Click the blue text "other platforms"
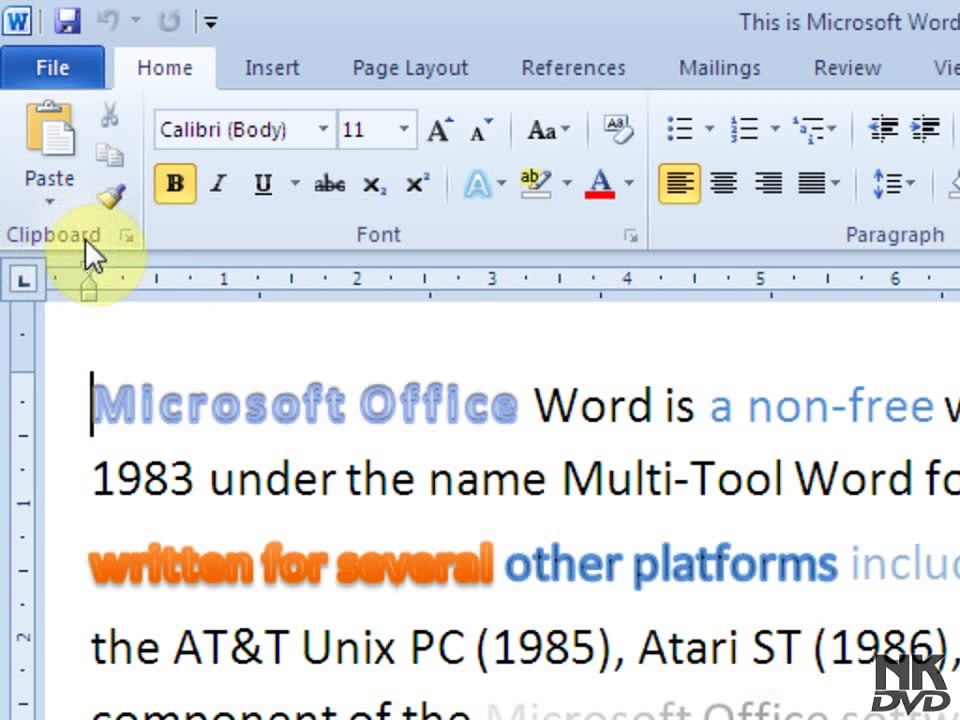Image resolution: width=960 pixels, height=720 pixels. tap(671, 565)
